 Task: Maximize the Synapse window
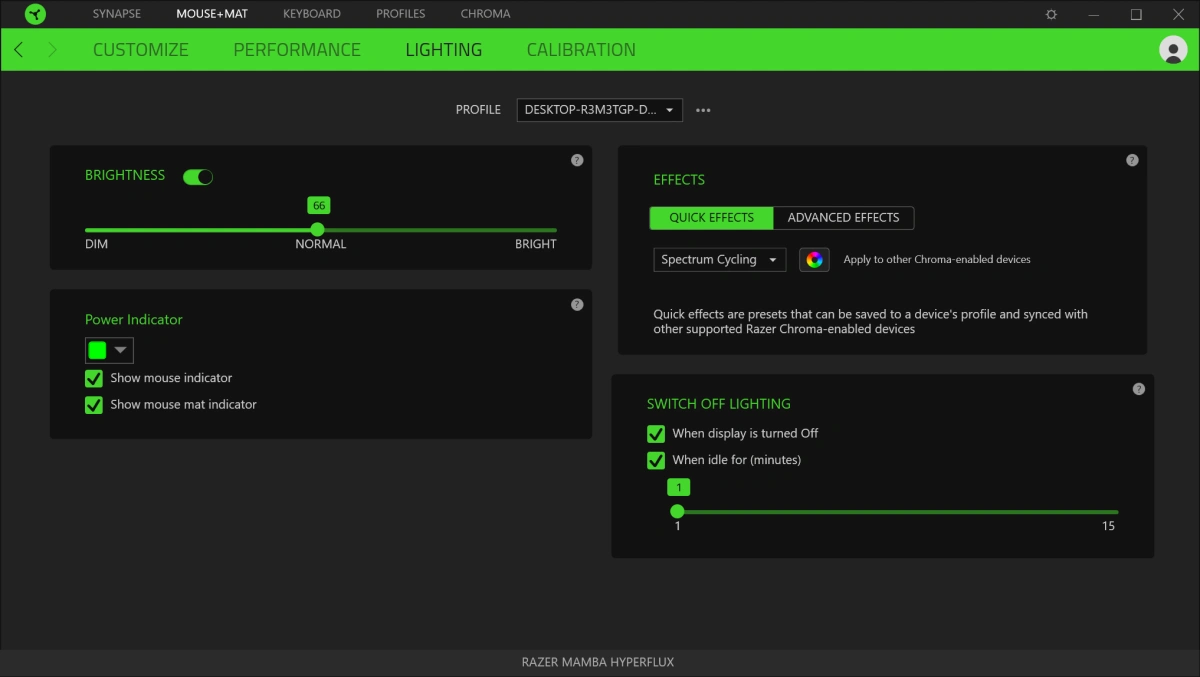pyautogui.click(x=1136, y=14)
